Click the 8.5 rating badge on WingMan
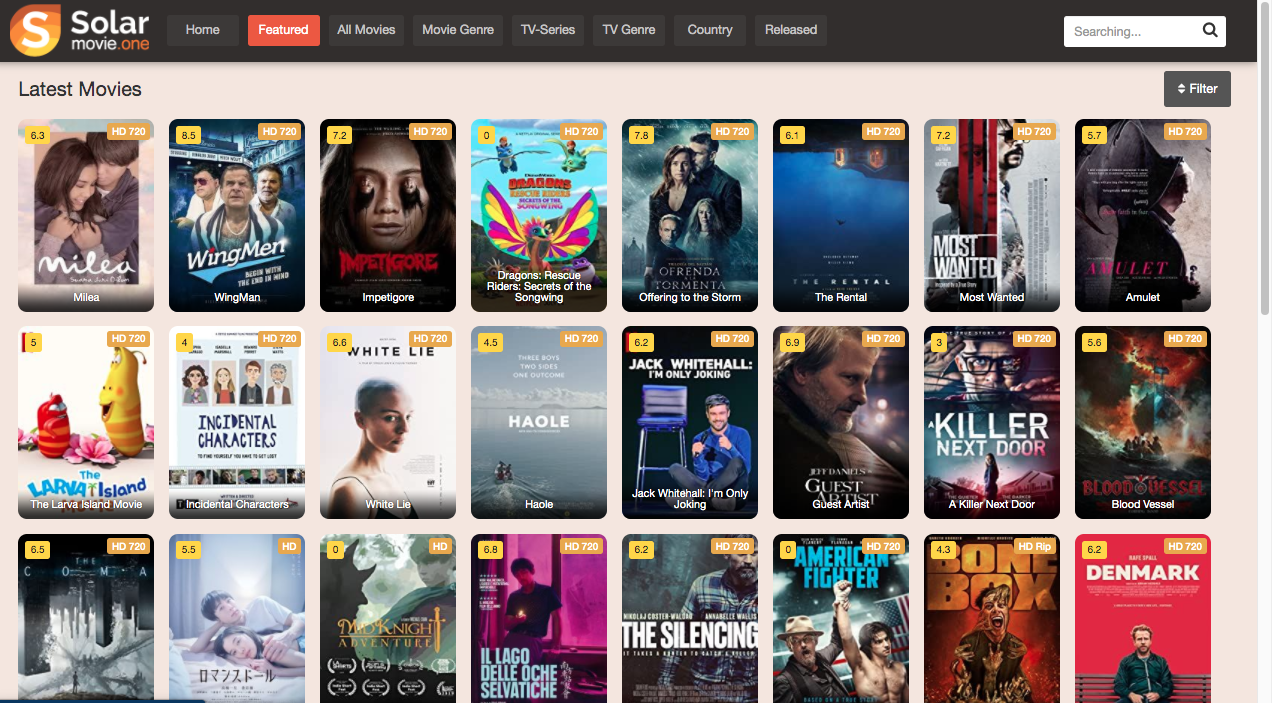Image resolution: width=1272 pixels, height=703 pixels. click(188, 135)
